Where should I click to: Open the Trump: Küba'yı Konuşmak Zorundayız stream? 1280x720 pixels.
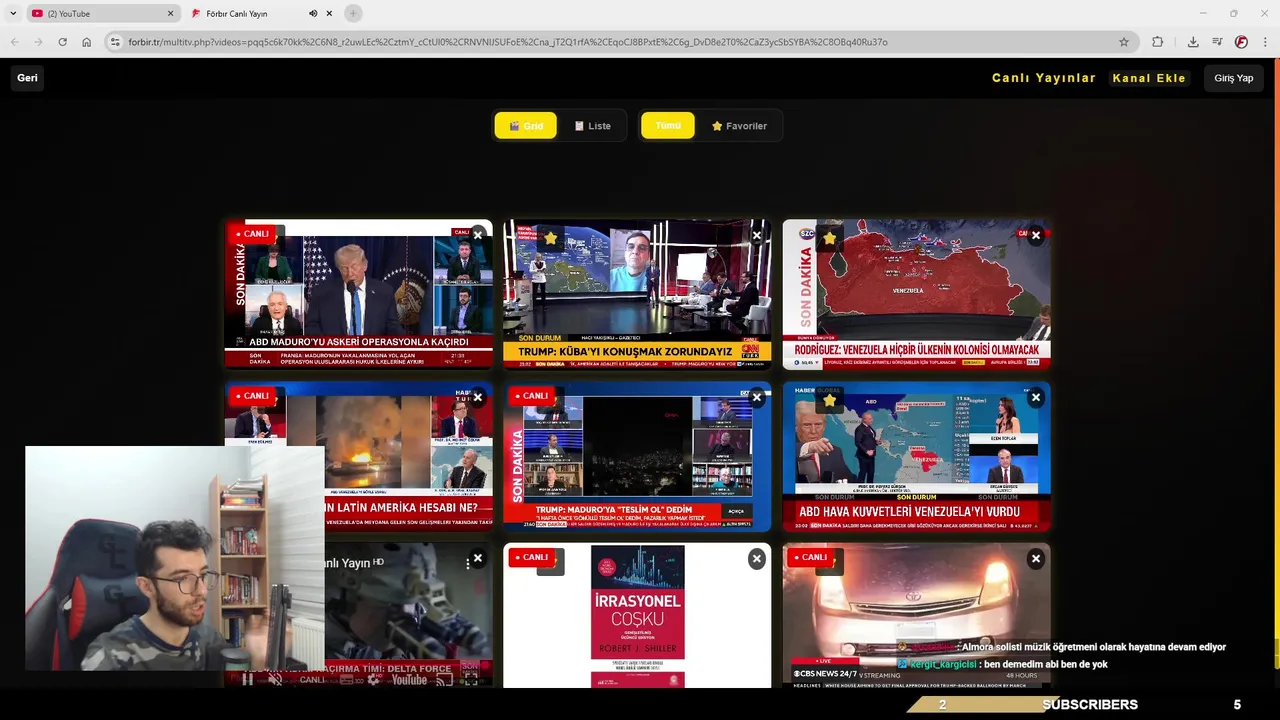point(637,295)
